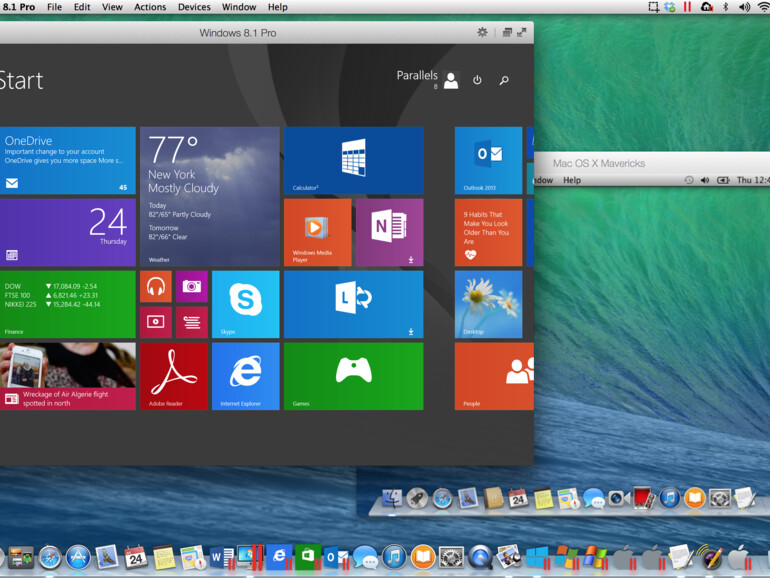The width and height of the screenshot is (770, 578).
Task: Open the Parallels user account menu
Action: (x=450, y=80)
